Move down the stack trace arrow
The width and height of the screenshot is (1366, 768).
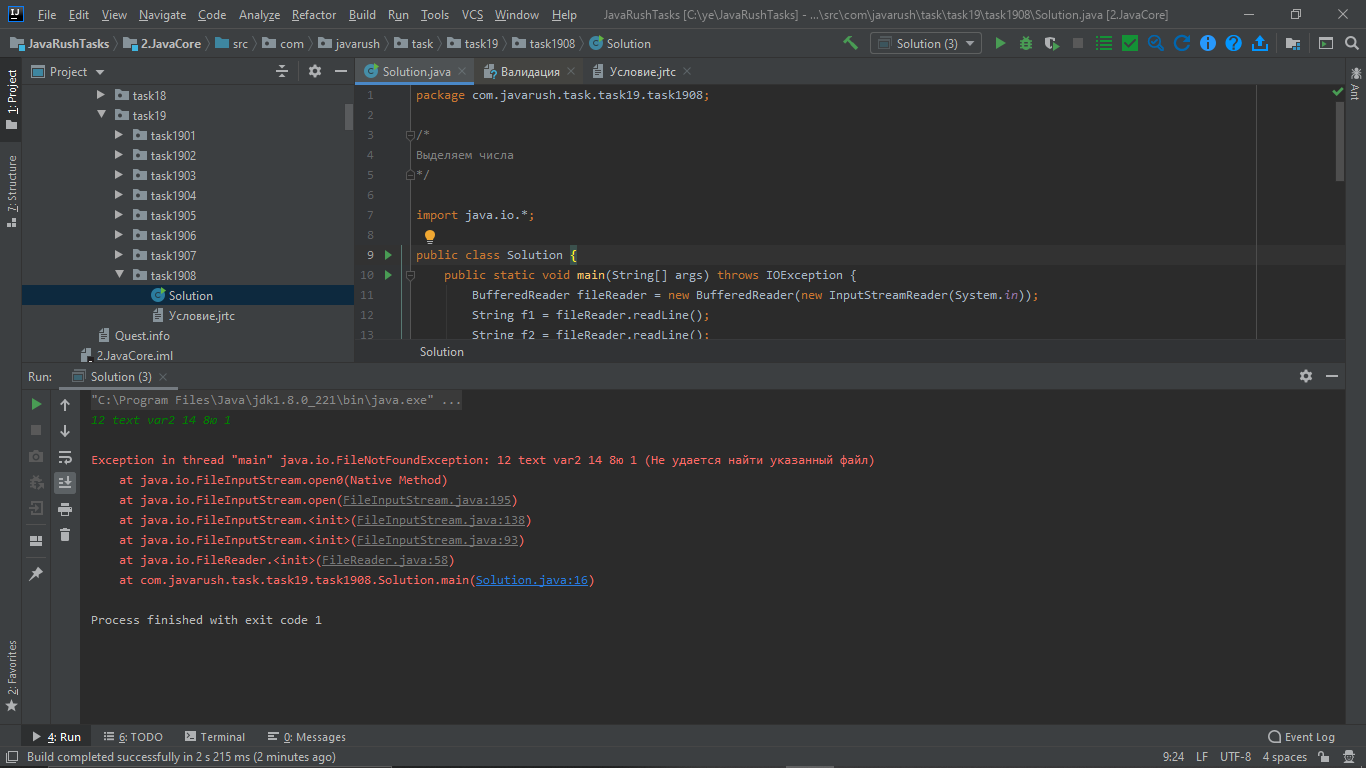click(65, 431)
